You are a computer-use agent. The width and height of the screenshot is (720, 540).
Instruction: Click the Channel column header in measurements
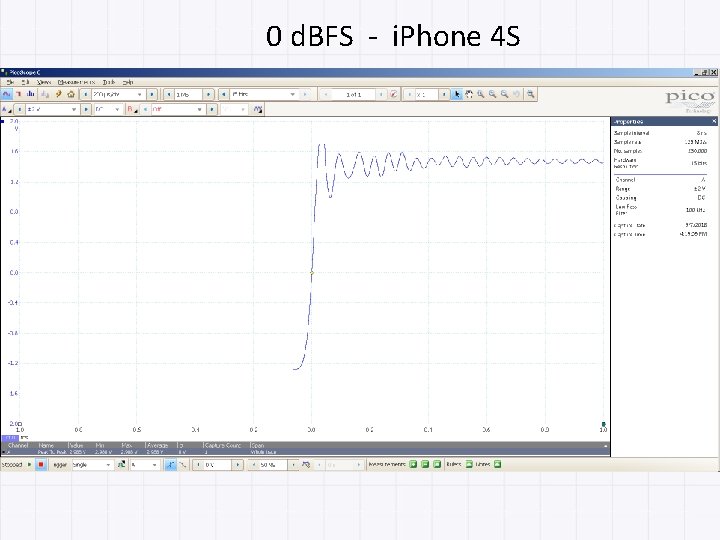18,445
